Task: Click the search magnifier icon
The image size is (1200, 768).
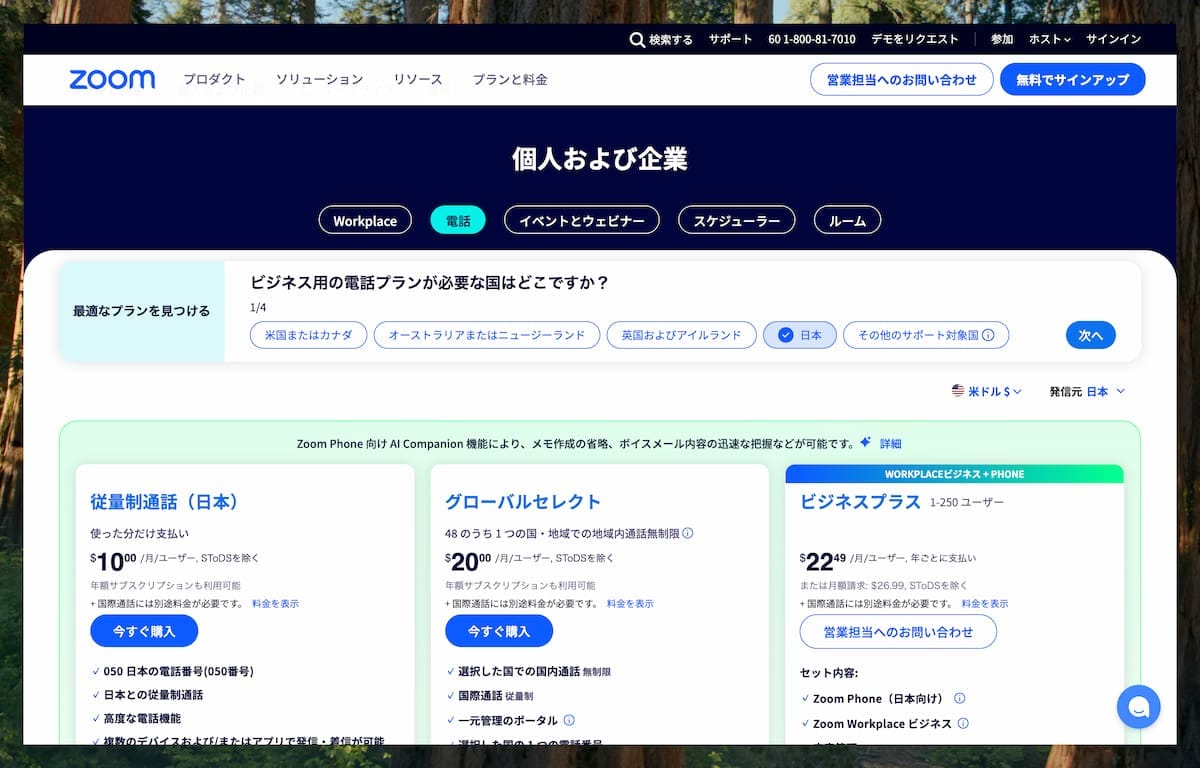Action: pyautogui.click(x=637, y=40)
